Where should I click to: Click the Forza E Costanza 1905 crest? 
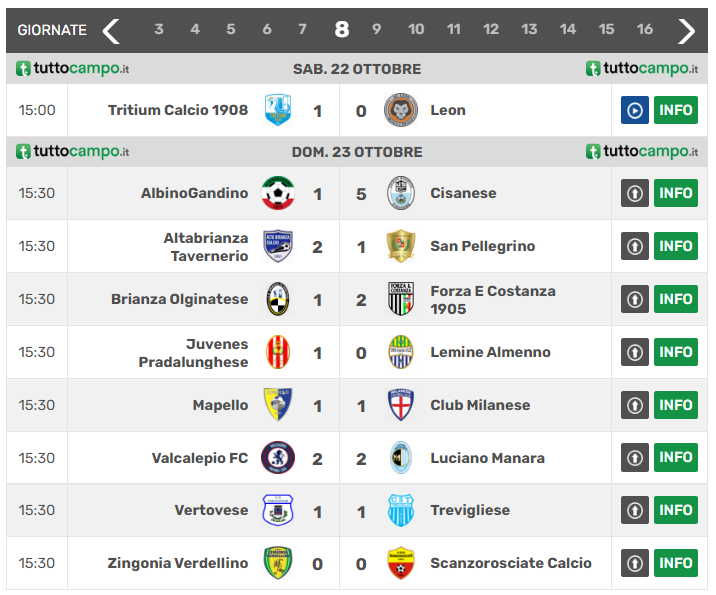pyautogui.click(x=401, y=299)
